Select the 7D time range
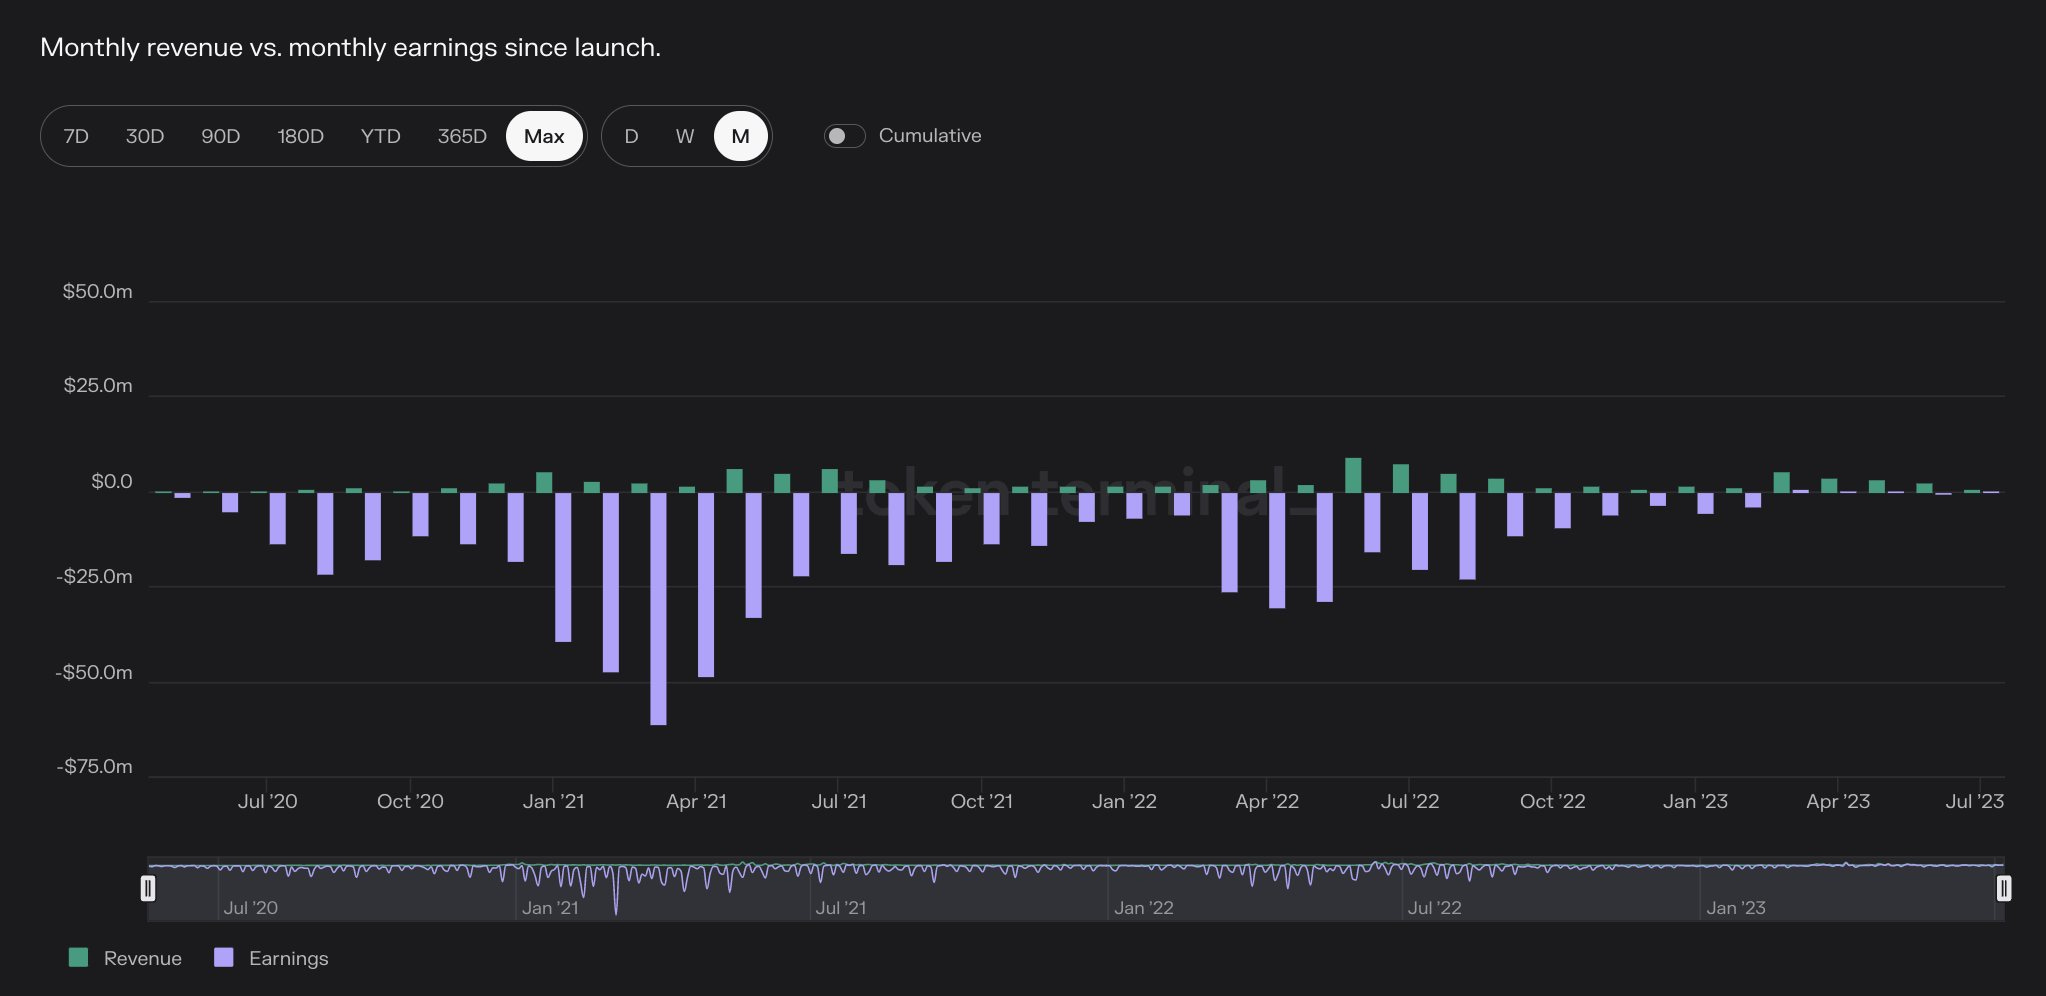The width and height of the screenshot is (2046, 996). (x=76, y=136)
